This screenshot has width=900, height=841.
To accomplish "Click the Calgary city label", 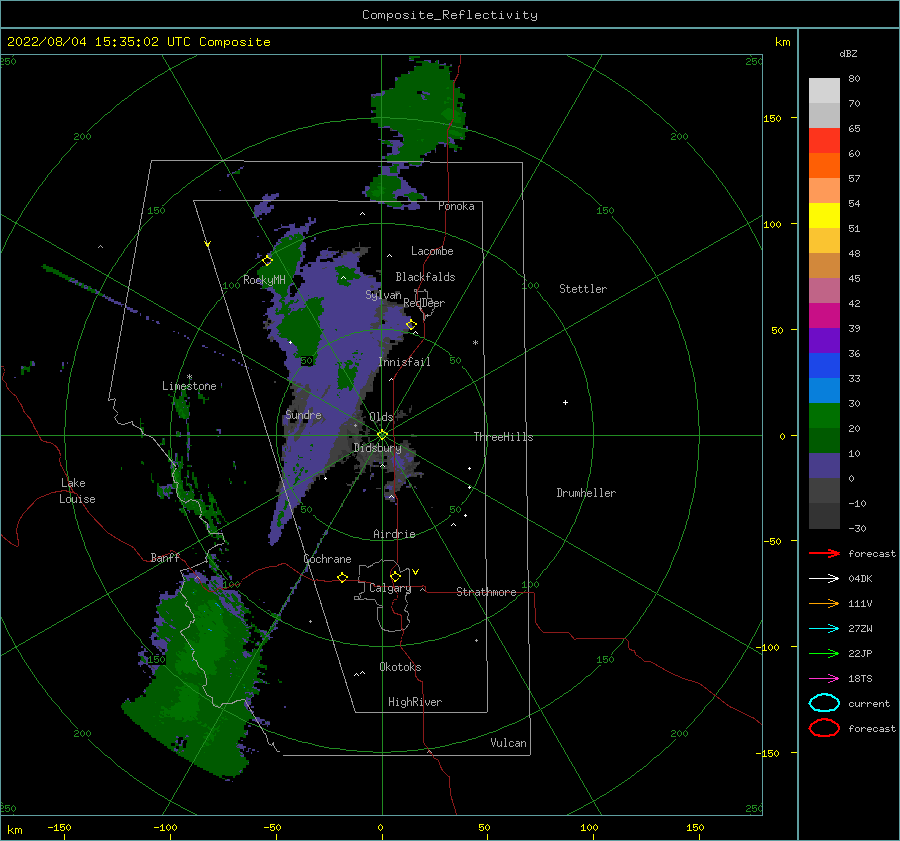I will tap(390, 588).
